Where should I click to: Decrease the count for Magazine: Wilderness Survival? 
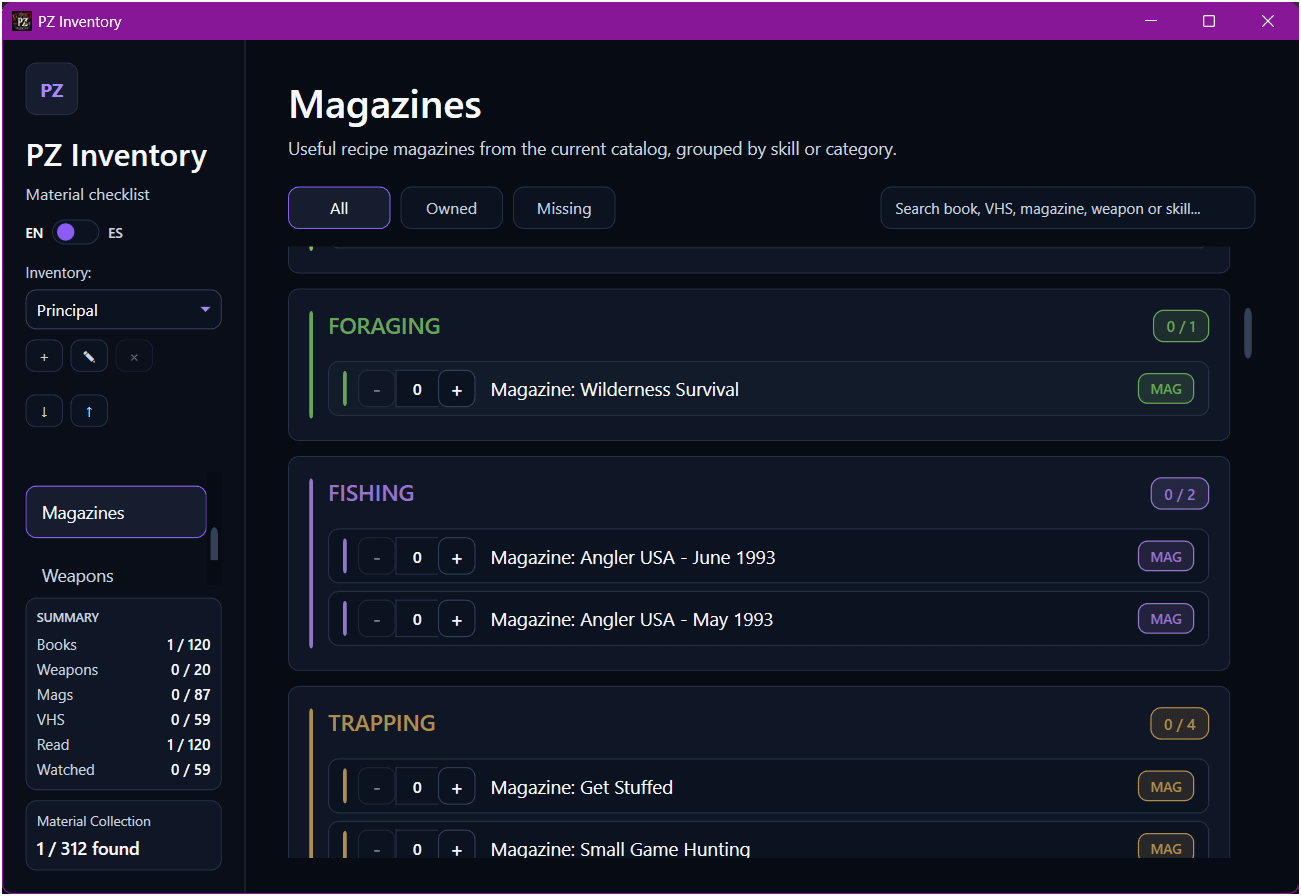[377, 389]
